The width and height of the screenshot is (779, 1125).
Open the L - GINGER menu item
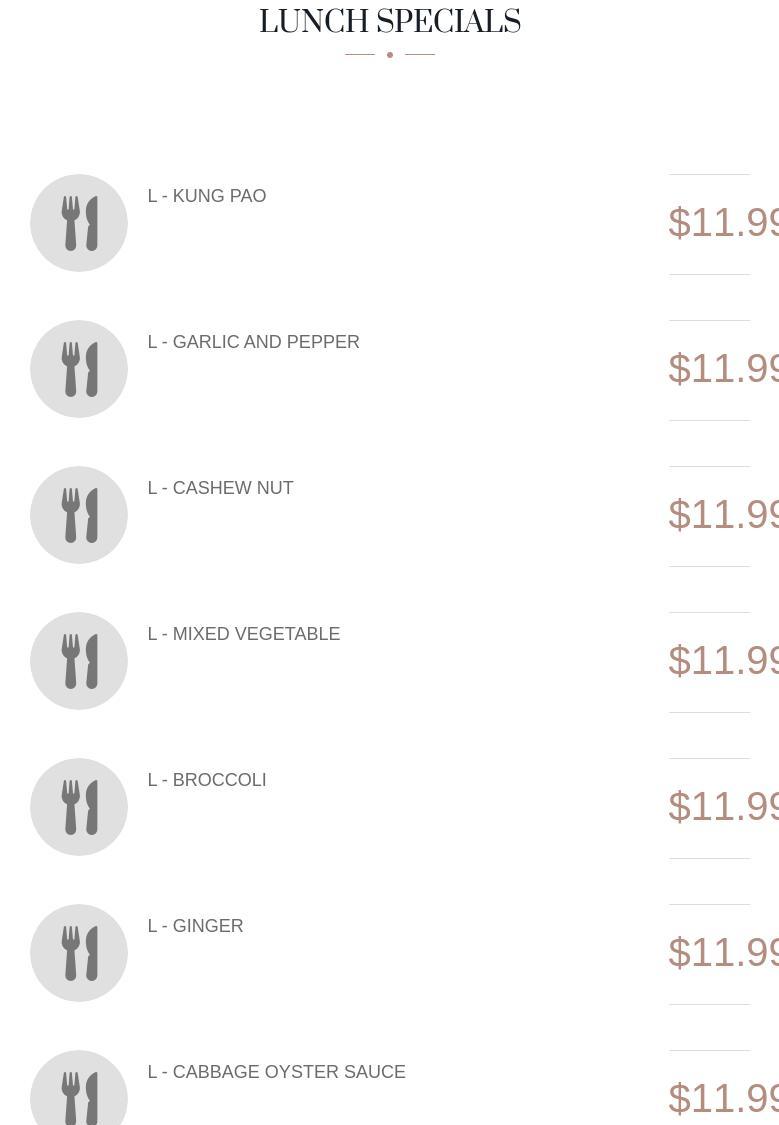[195, 926]
